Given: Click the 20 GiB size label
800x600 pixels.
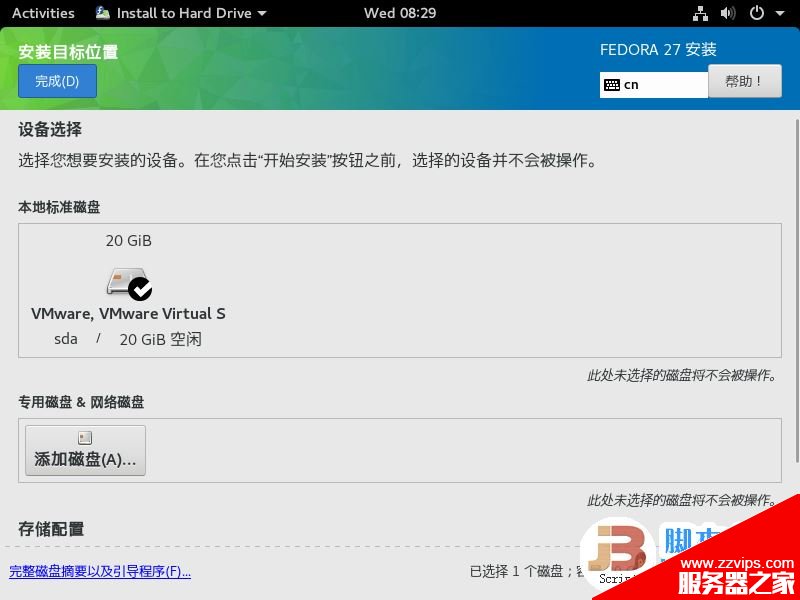Looking at the screenshot, I should (x=129, y=240).
